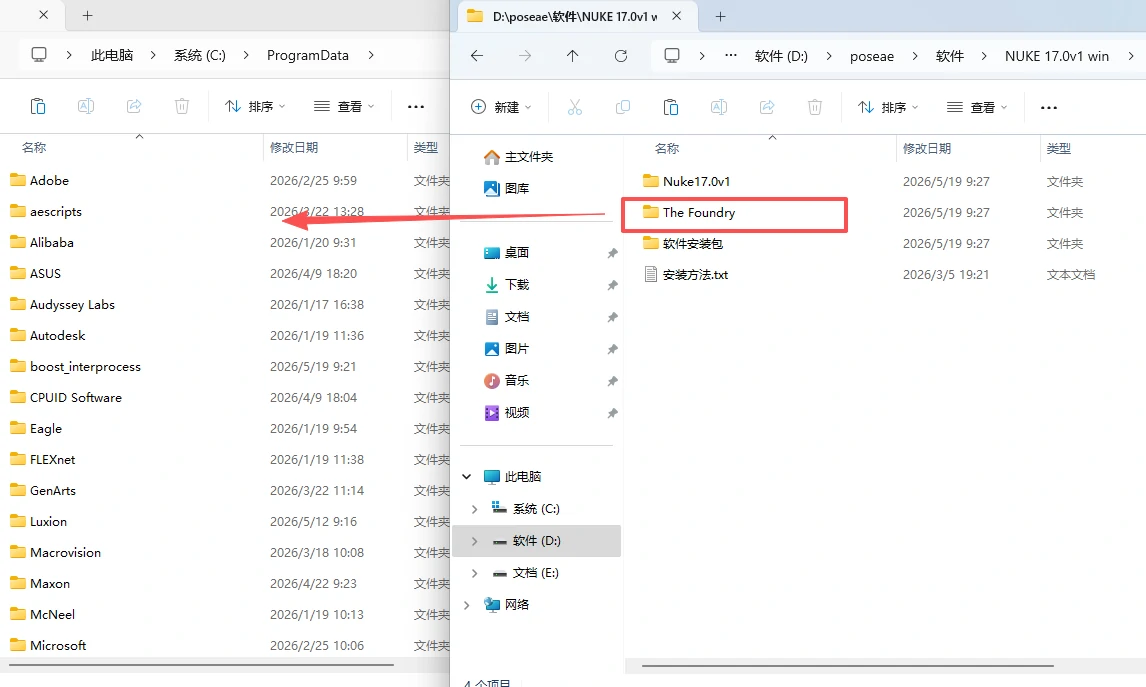Expand chevron after ProgramData in left breadcrumb
The width and height of the screenshot is (1146, 687).
click(371, 55)
